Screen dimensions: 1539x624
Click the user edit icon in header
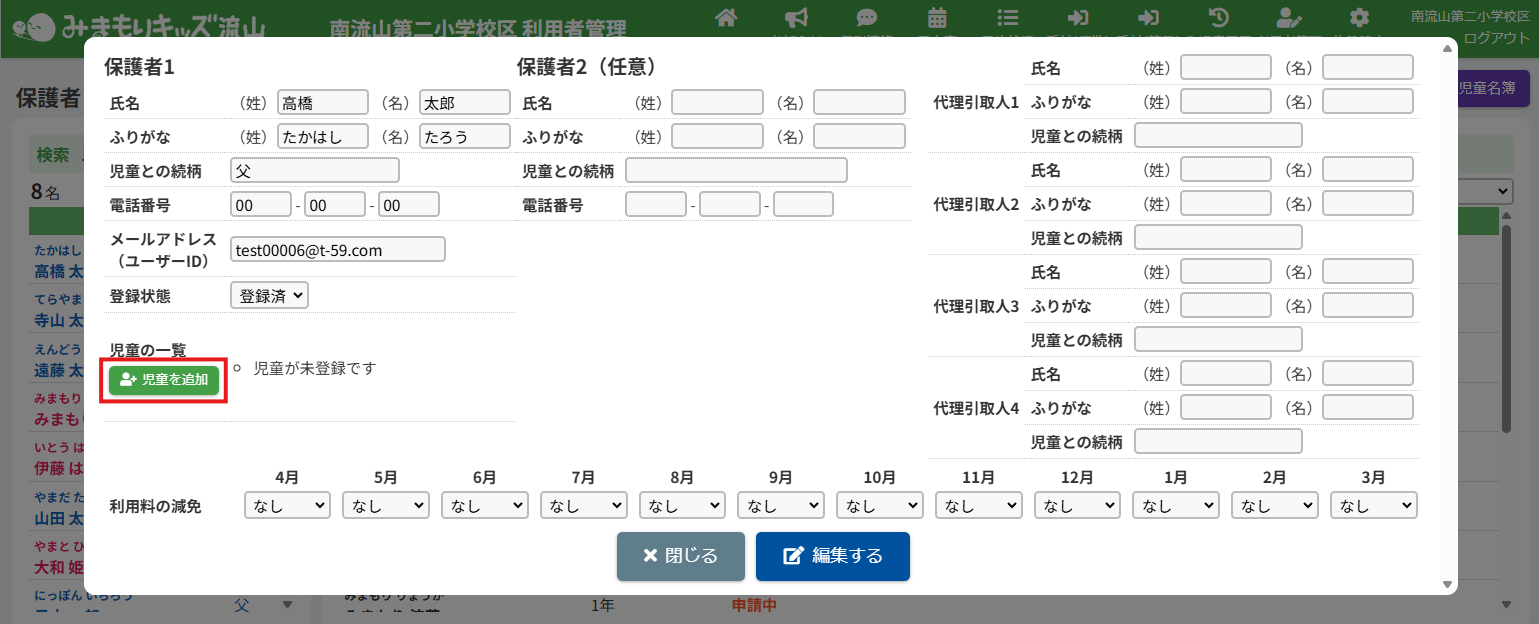click(1288, 18)
